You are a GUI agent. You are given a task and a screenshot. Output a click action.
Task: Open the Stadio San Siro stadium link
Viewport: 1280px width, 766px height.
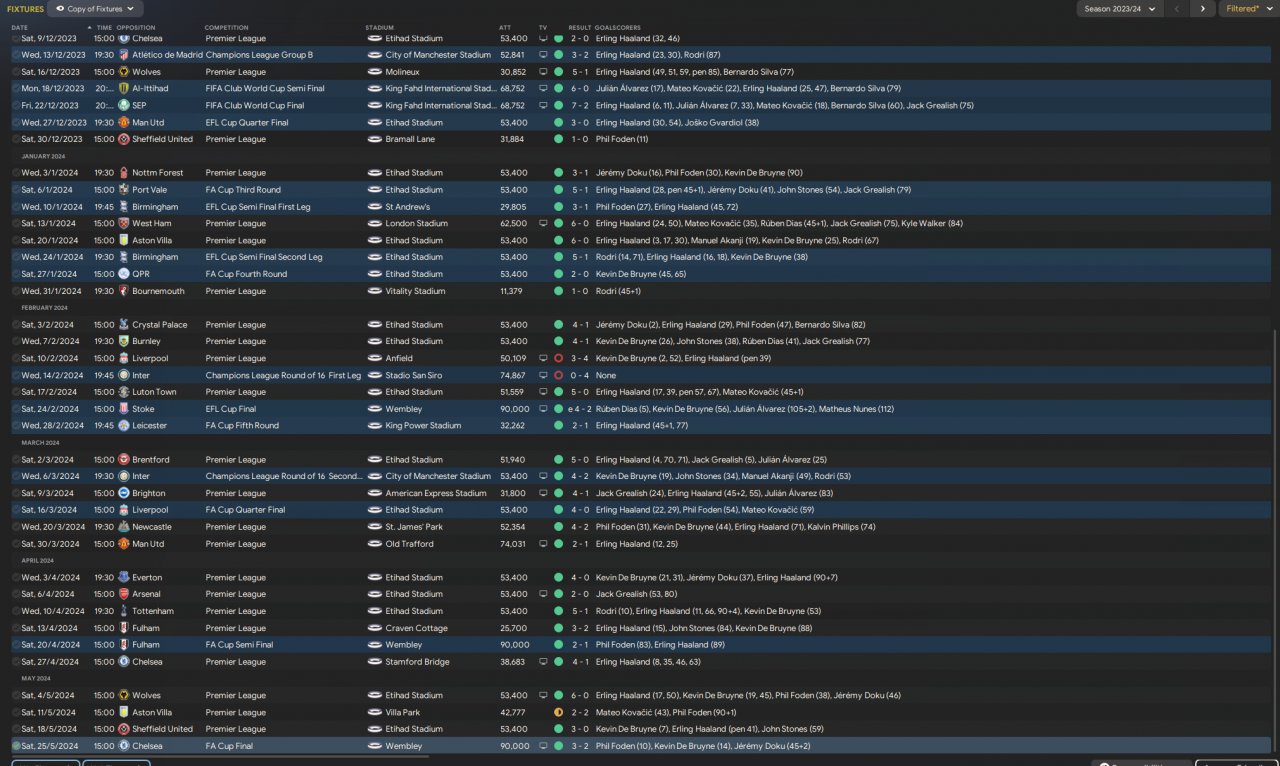coord(414,375)
